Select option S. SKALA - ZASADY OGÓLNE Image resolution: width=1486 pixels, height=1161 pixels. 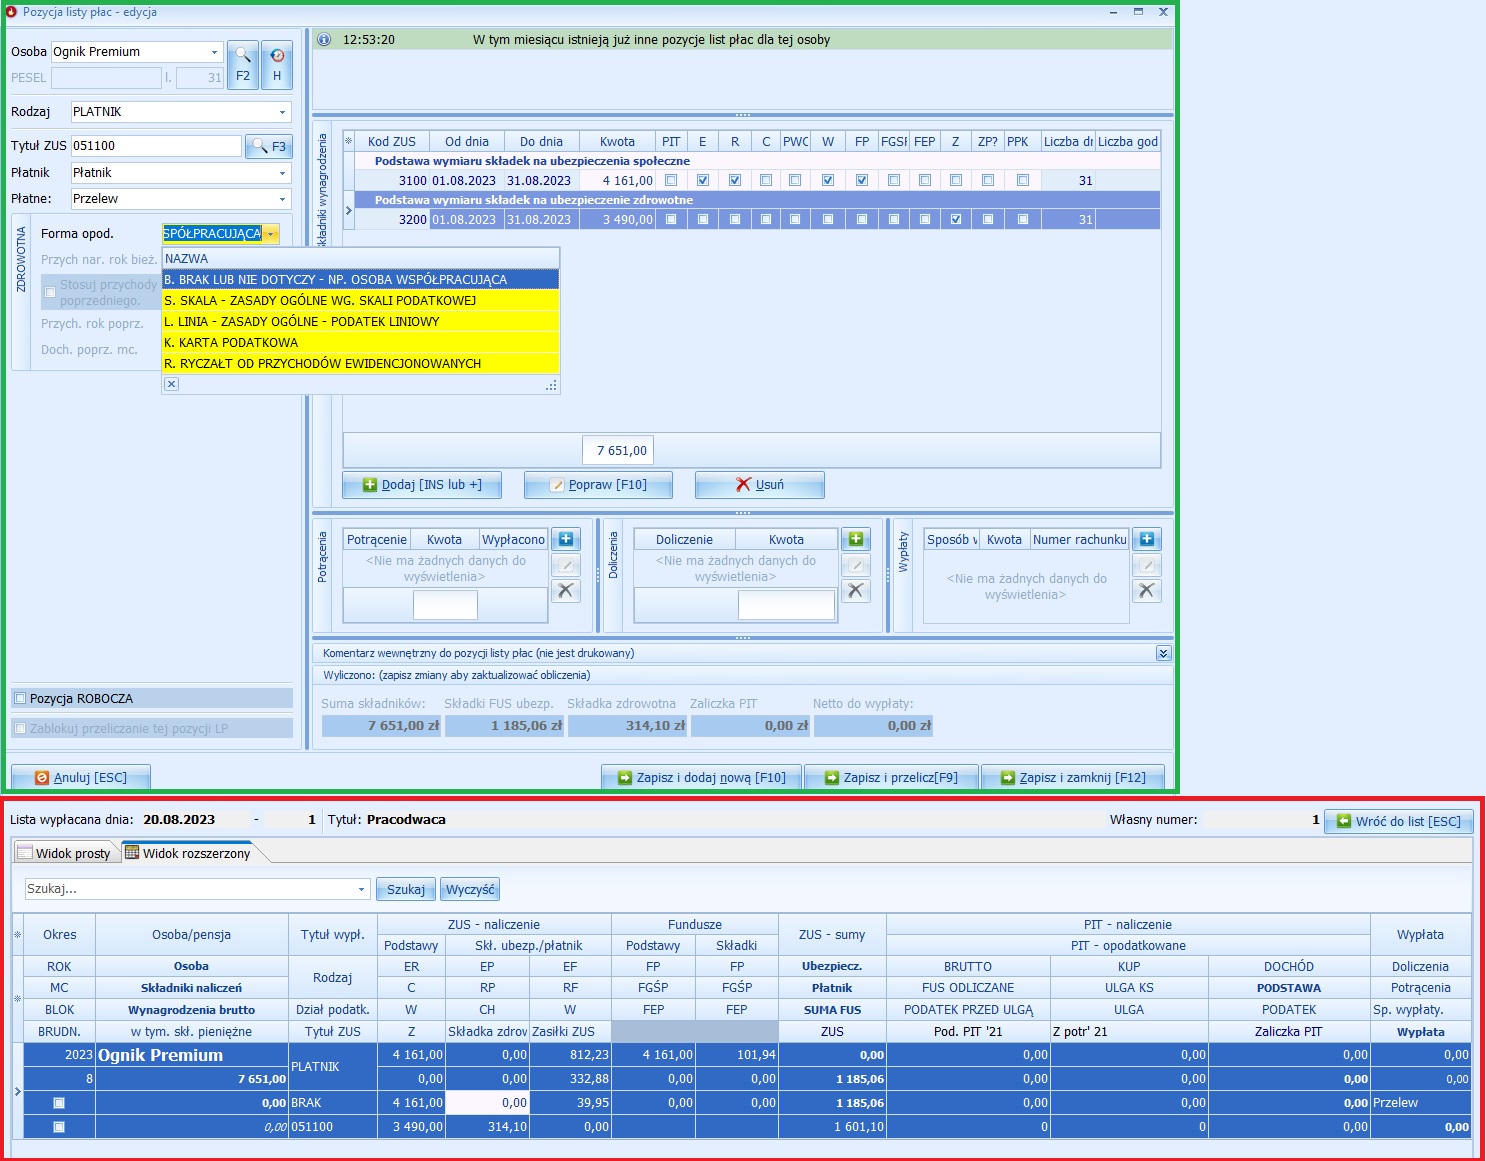pos(360,301)
